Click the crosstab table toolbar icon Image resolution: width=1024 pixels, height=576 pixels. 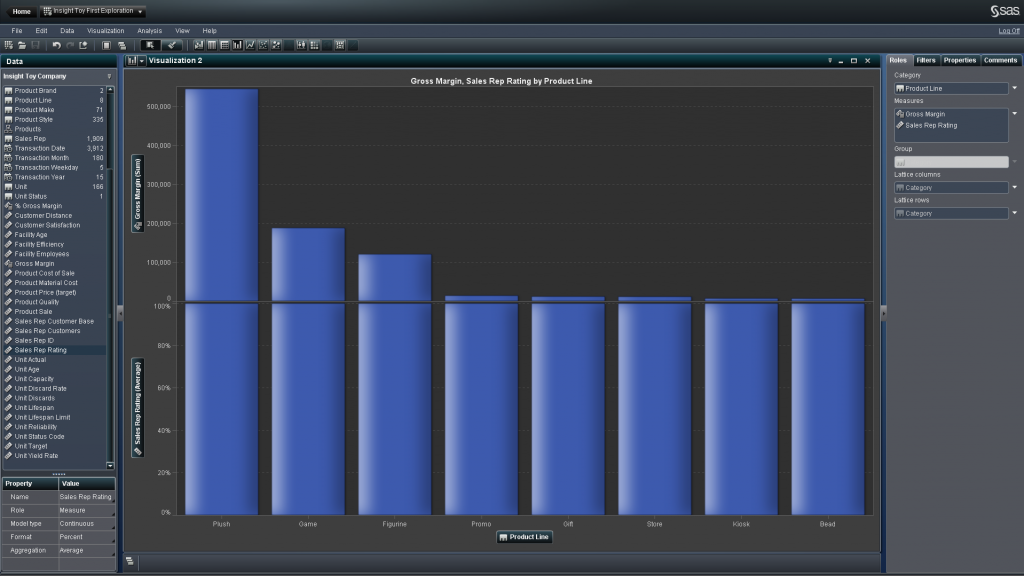point(224,45)
